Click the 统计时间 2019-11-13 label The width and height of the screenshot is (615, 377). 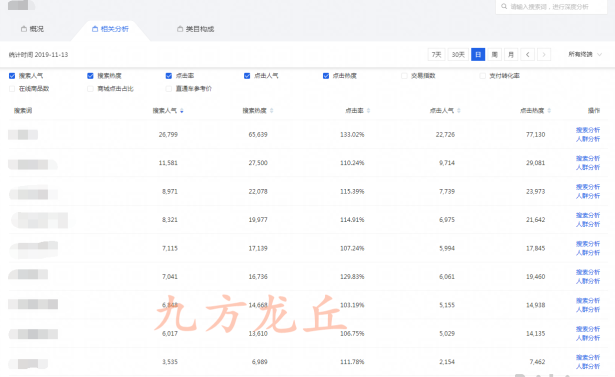pos(38,55)
